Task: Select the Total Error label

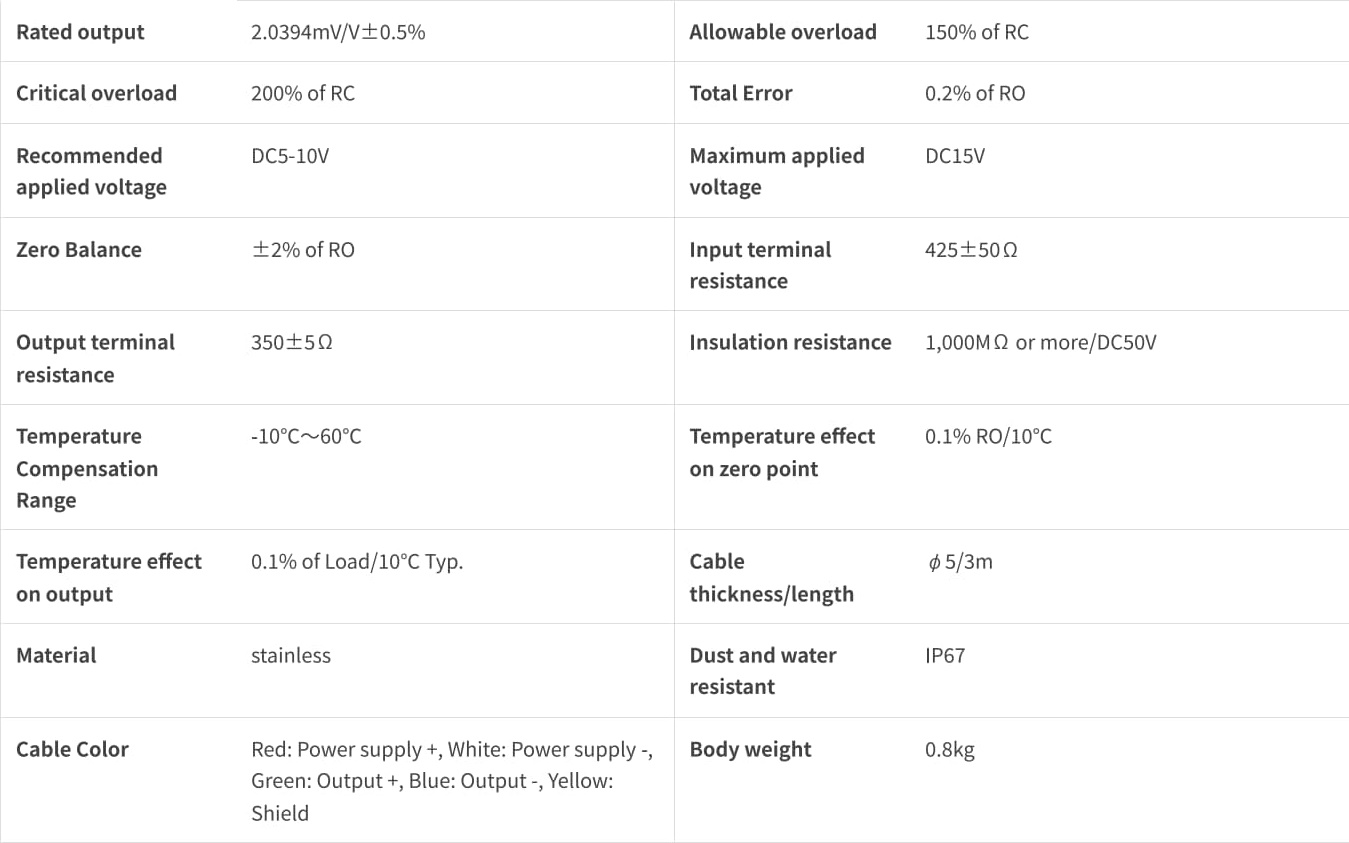Action: 741,93
